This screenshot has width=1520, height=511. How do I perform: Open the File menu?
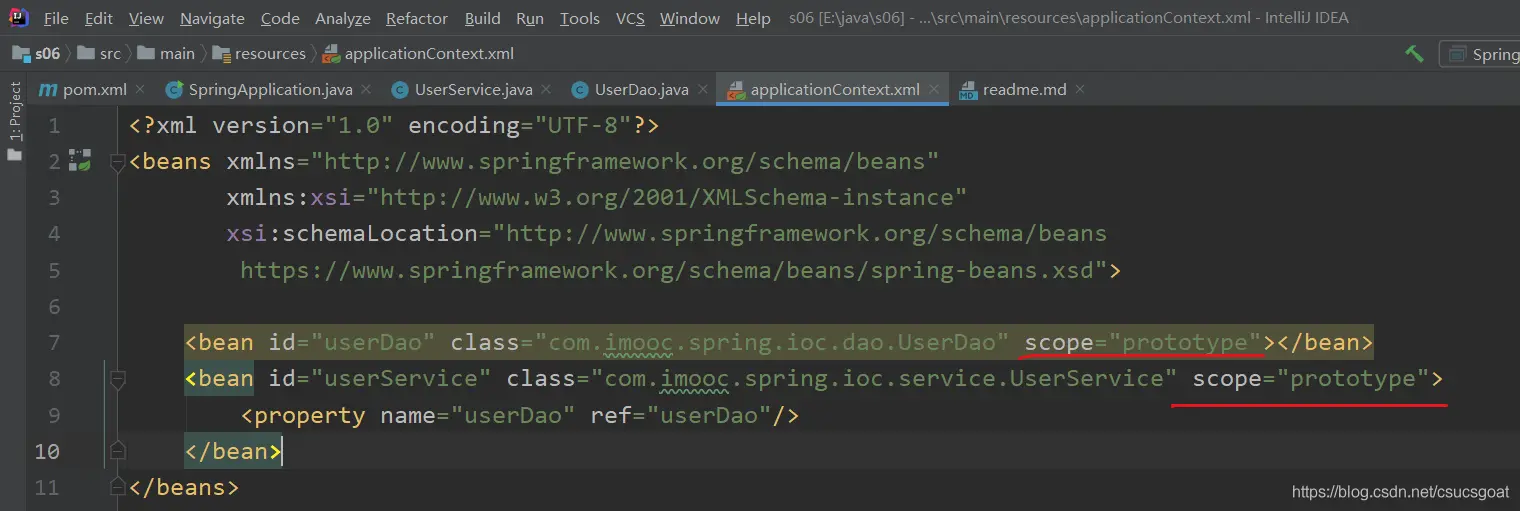point(56,18)
